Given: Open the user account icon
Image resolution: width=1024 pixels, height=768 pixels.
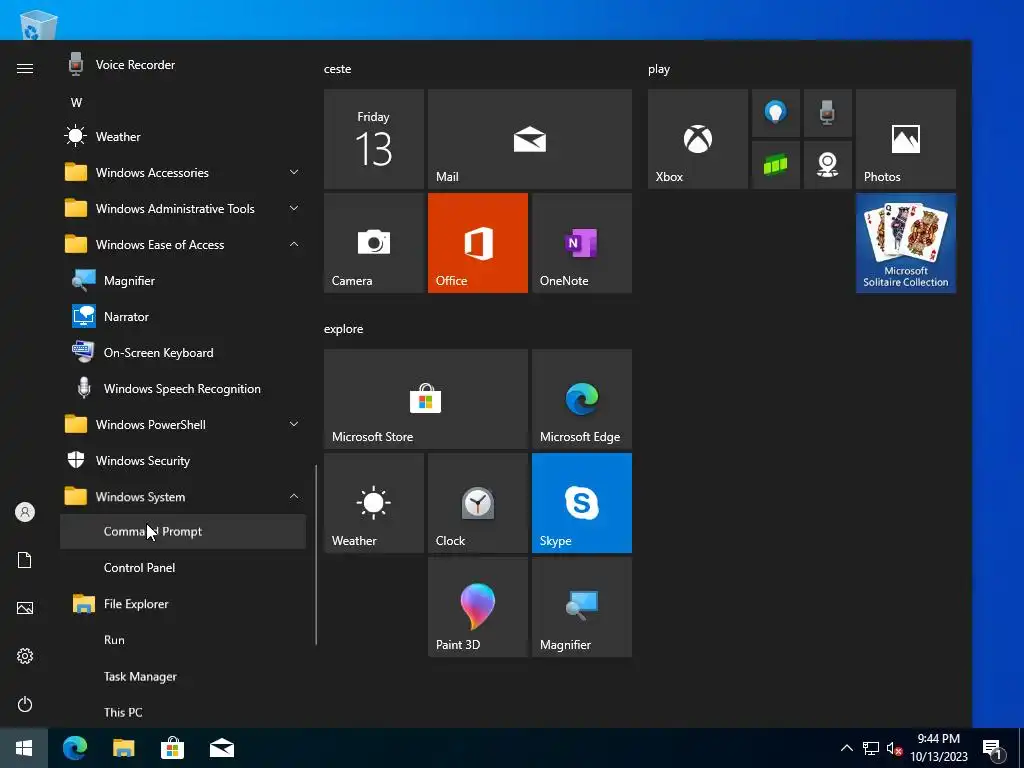Looking at the screenshot, I should tap(25, 512).
